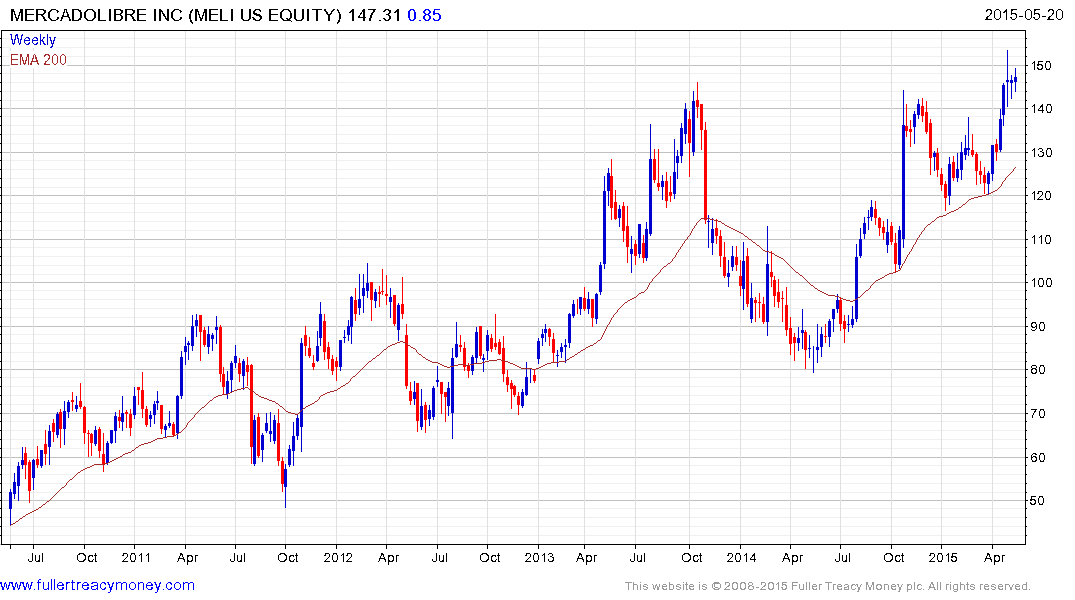Click the 2015 year axis label
This screenshot has height=600, width=1075.
[x=943, y=557]
